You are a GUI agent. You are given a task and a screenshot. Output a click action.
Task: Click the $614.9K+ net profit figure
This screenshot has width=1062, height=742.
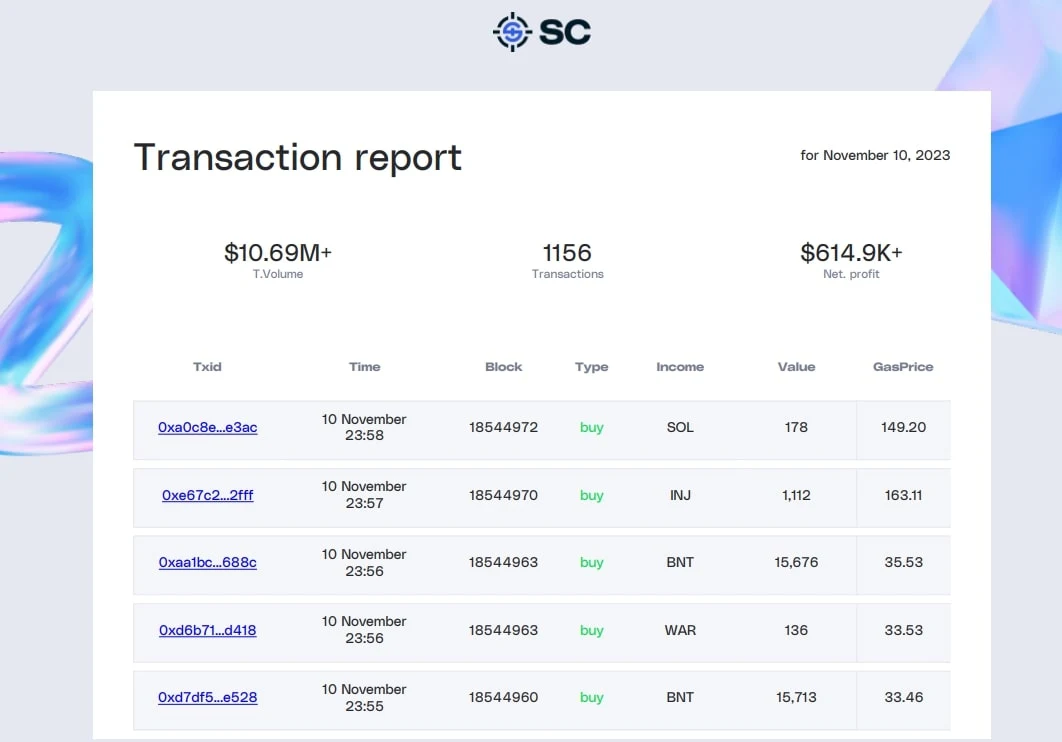pos(851,253)
